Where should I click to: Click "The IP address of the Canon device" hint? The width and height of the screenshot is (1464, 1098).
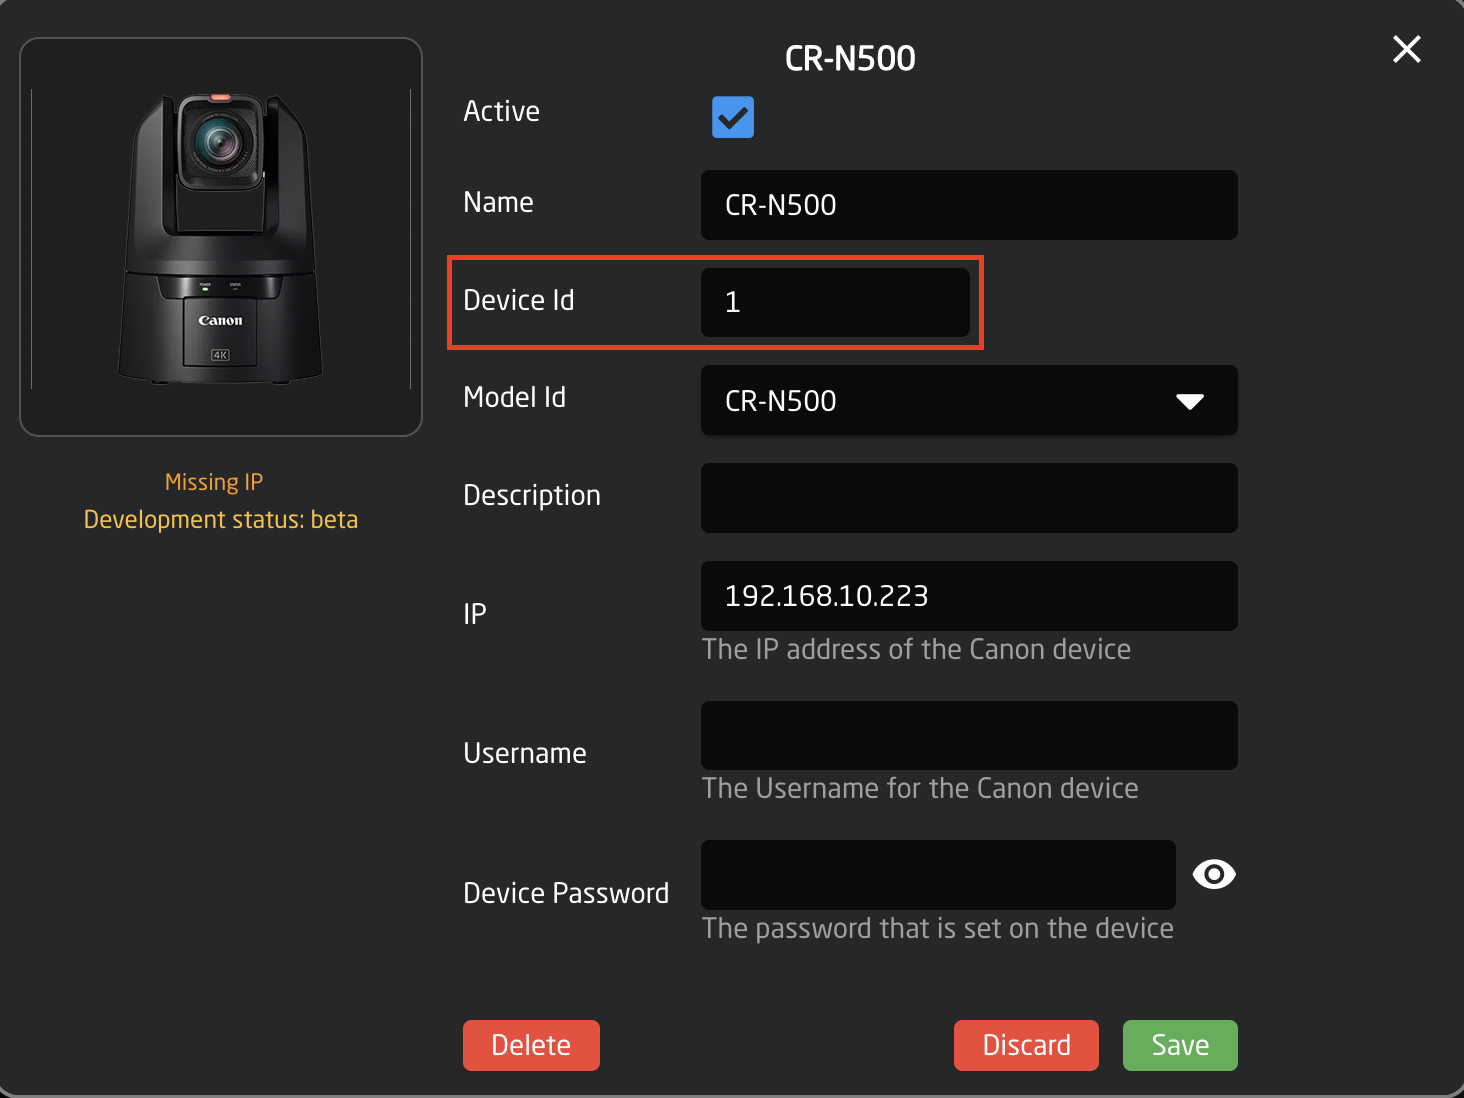pos(916,650)
